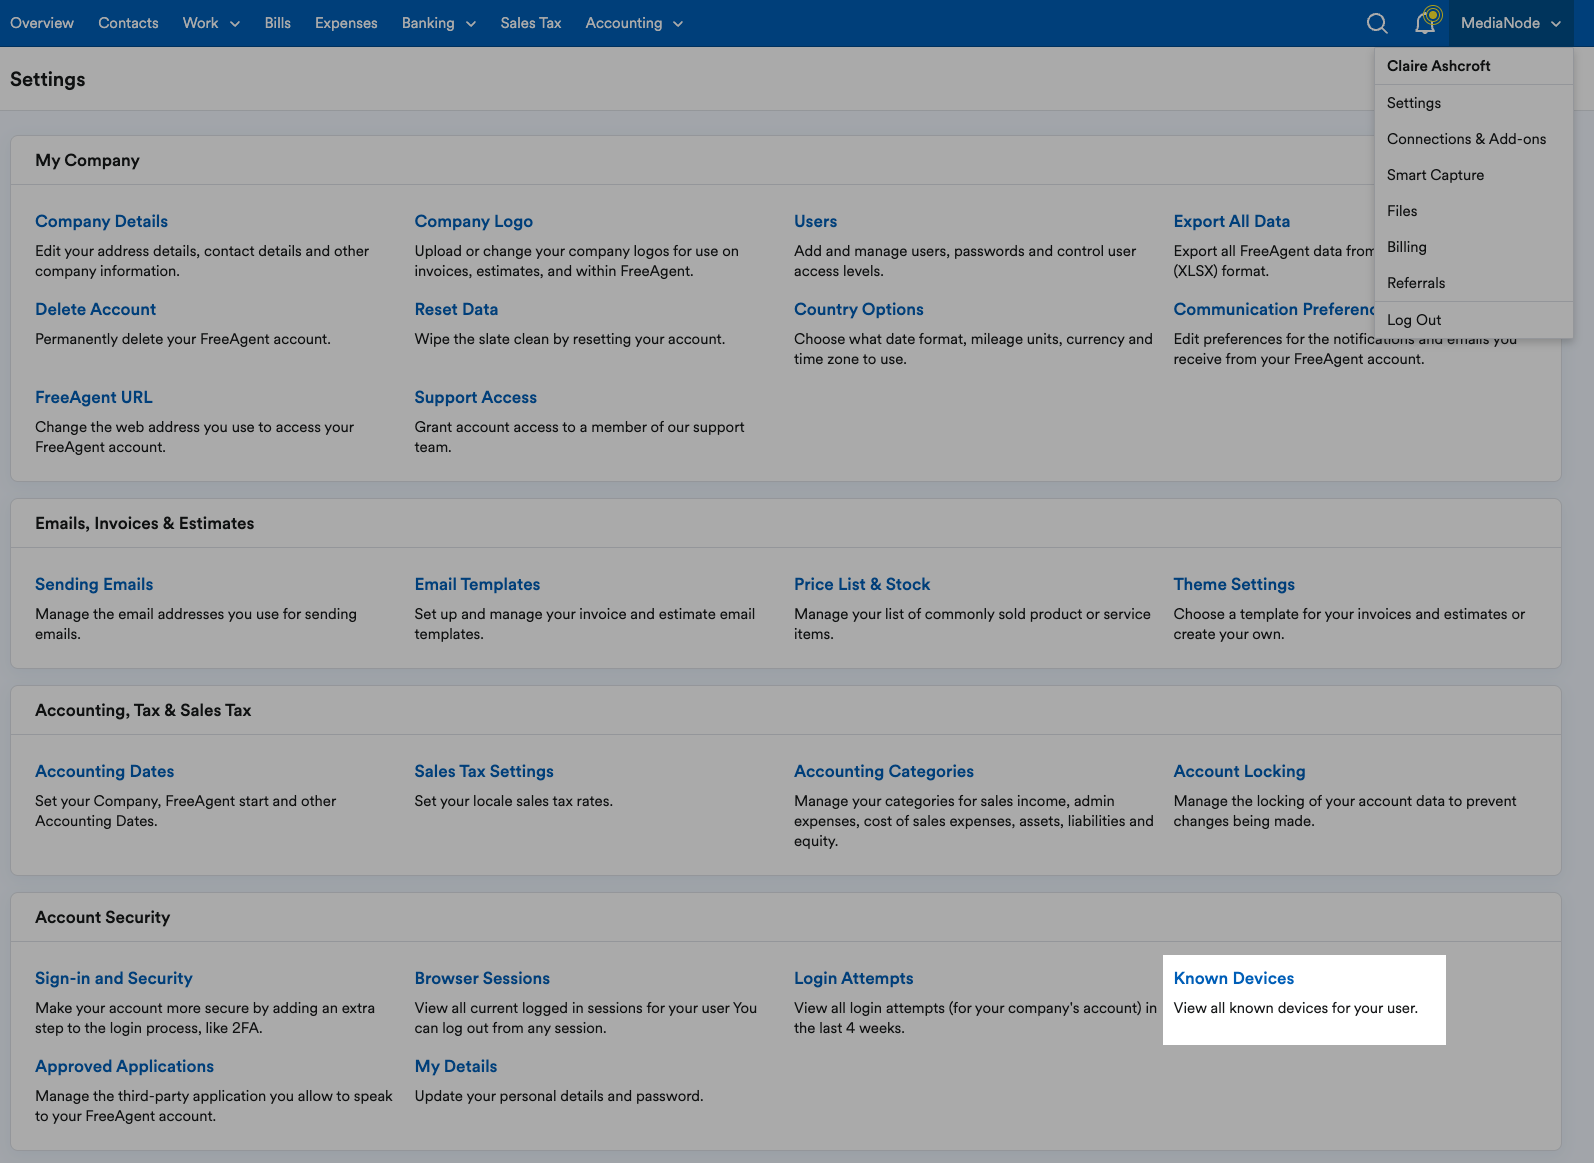Screen dimensions: 1594x1163
Task: Open the Export All Data link
Action: tap(1231, 221)
